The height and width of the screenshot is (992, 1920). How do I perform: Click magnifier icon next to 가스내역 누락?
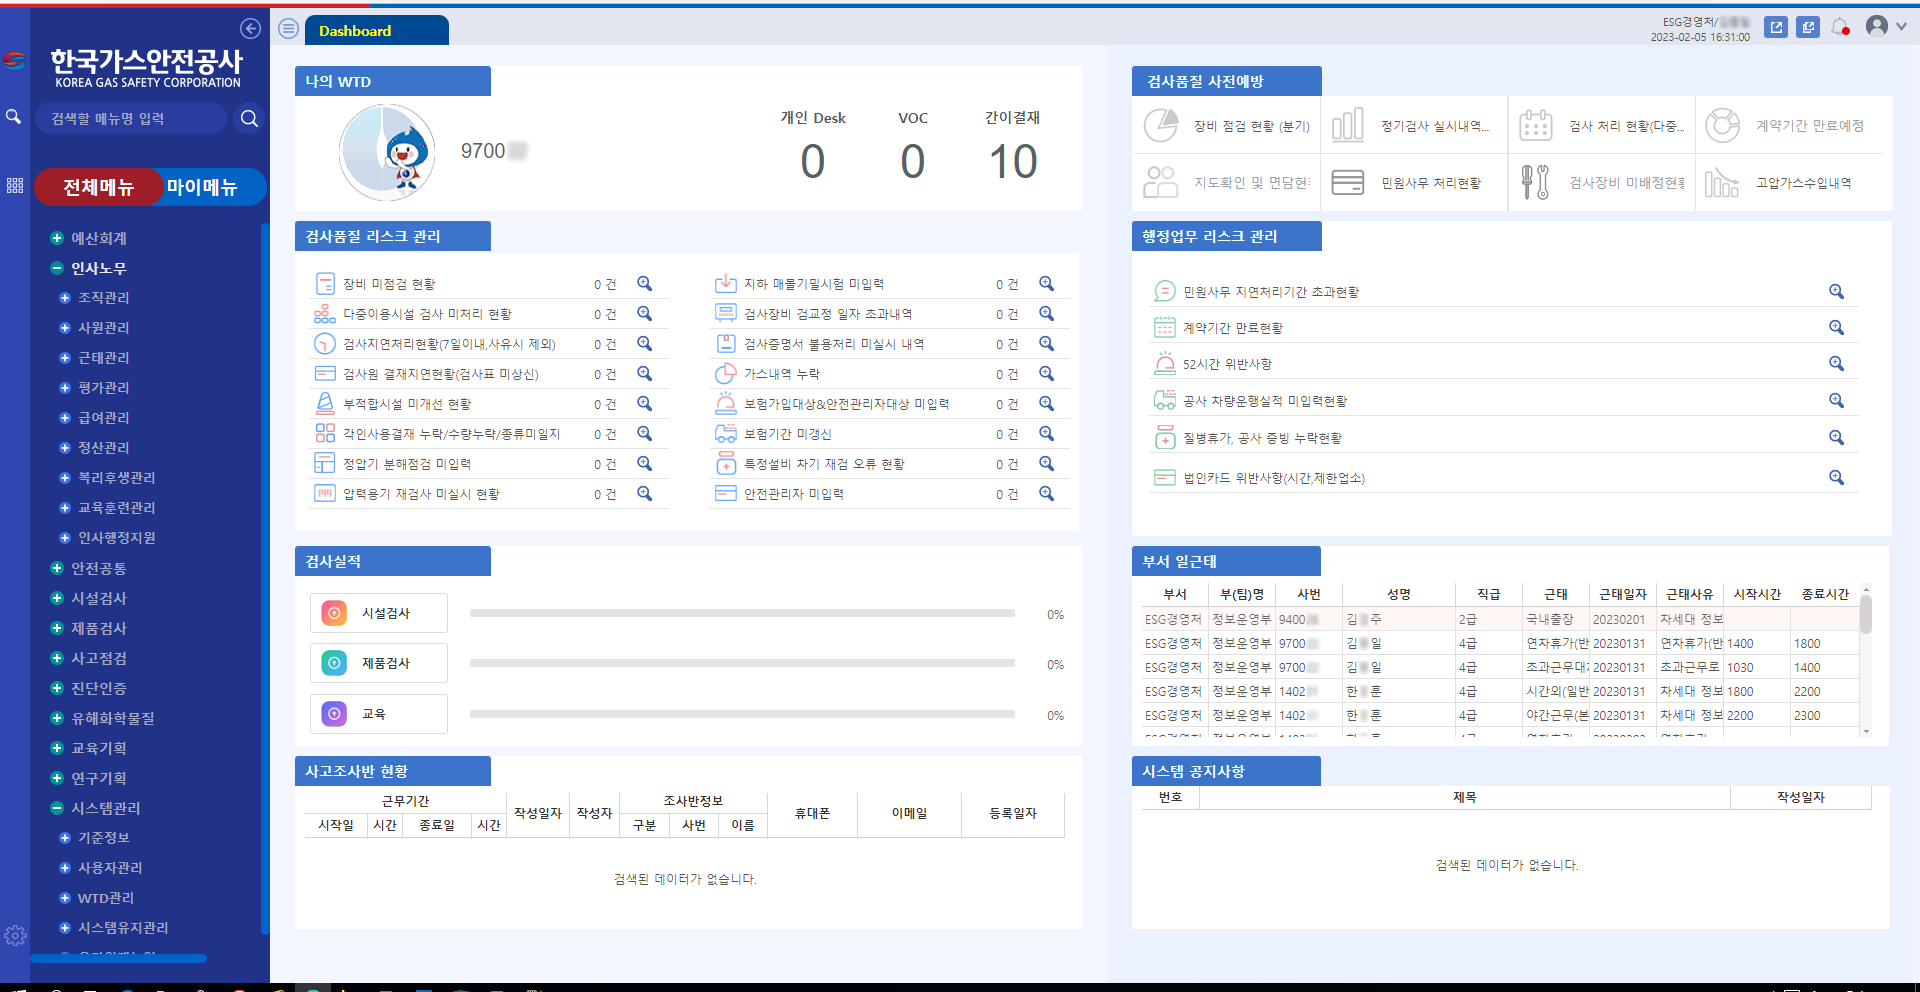pyautogui.click(x=1047, y=373)
